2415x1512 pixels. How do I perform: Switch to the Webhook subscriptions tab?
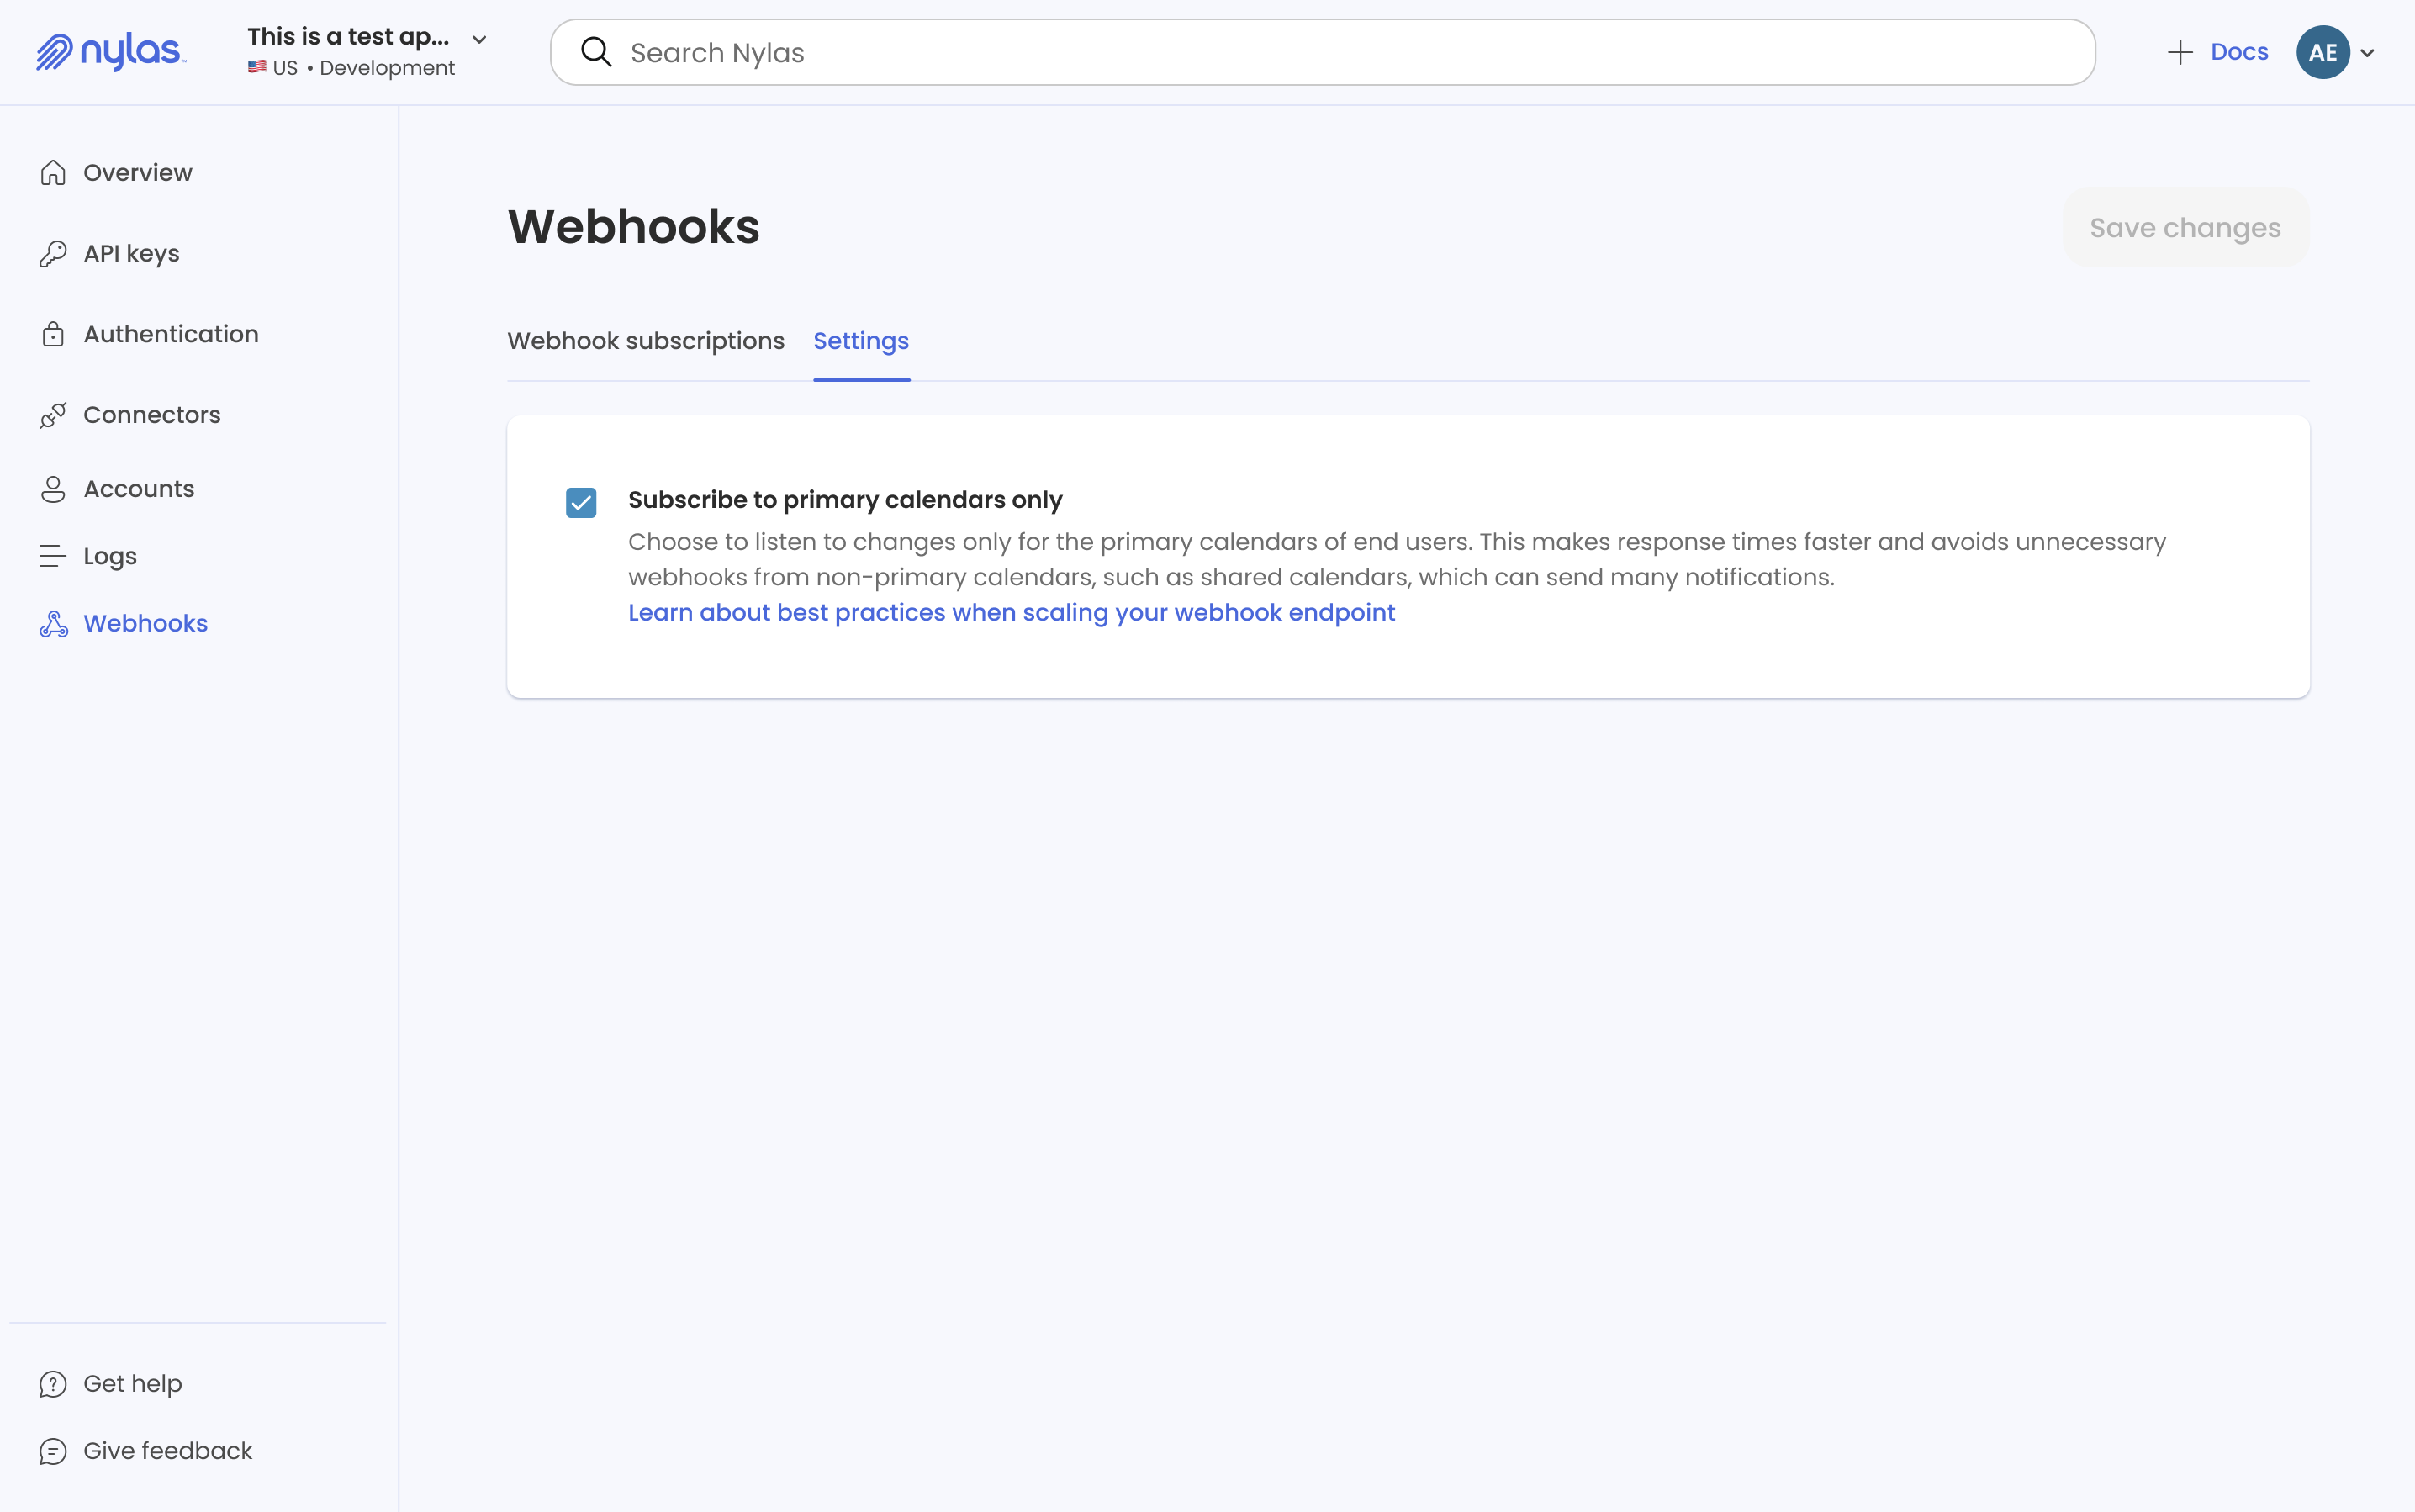645,341
